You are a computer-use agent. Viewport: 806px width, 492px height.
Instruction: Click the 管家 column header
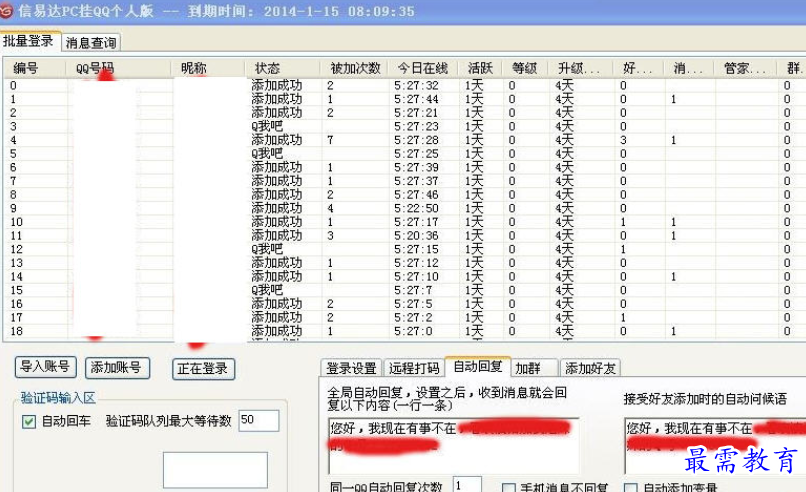tap(745, 68)
